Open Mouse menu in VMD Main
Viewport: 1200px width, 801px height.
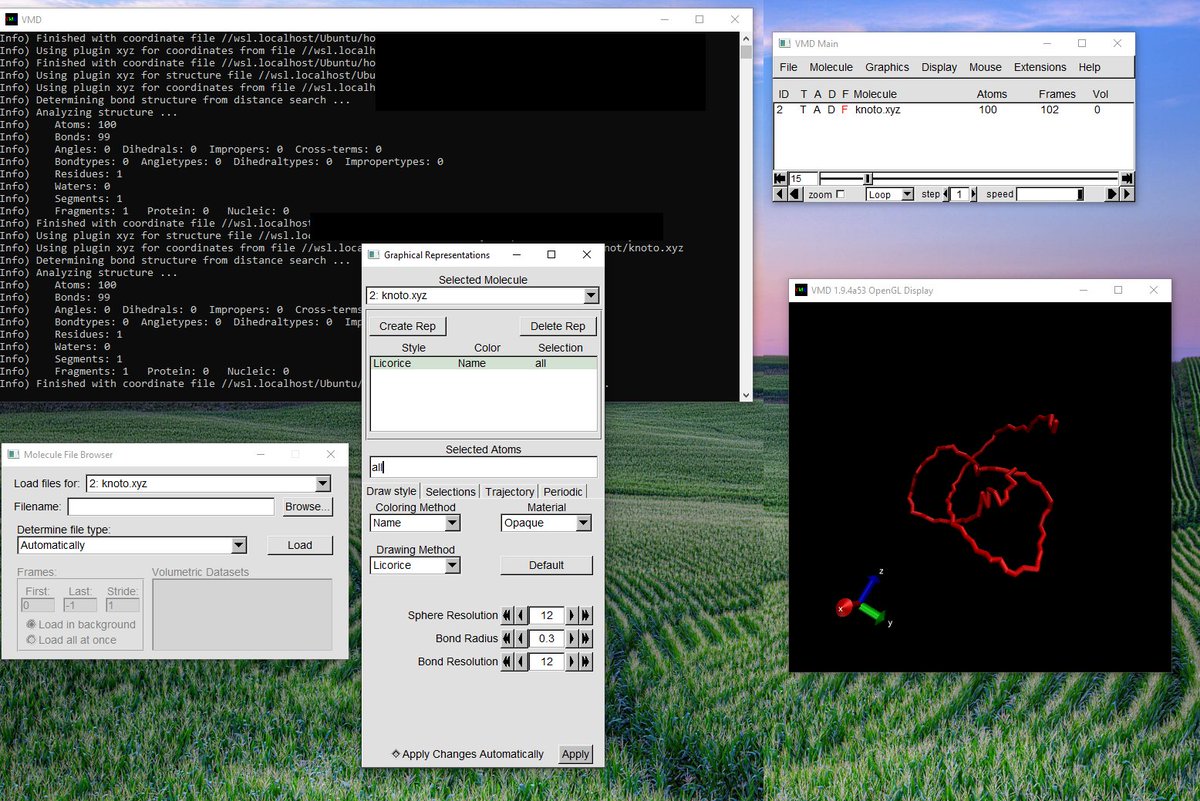985,67
